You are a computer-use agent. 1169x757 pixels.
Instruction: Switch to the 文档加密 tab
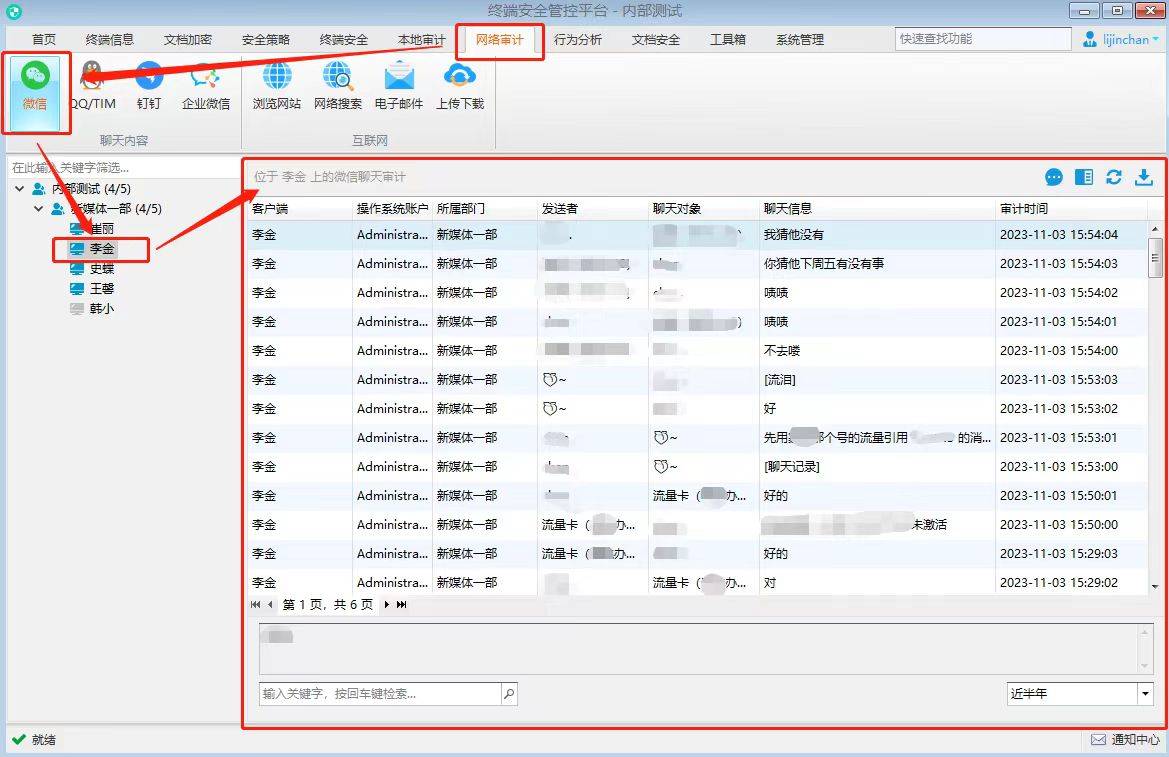[x=187, y=40]
